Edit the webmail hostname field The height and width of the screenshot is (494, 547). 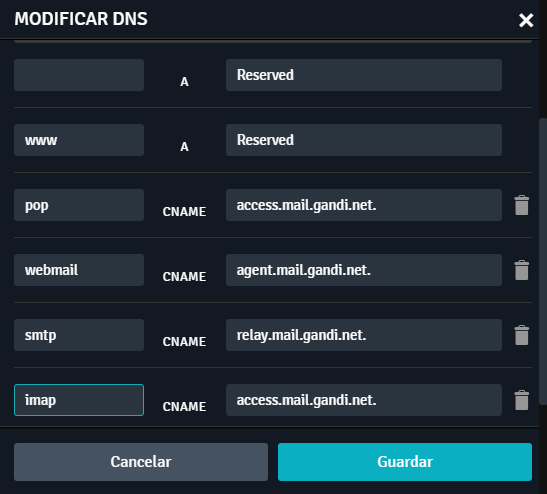coord(79,270)
